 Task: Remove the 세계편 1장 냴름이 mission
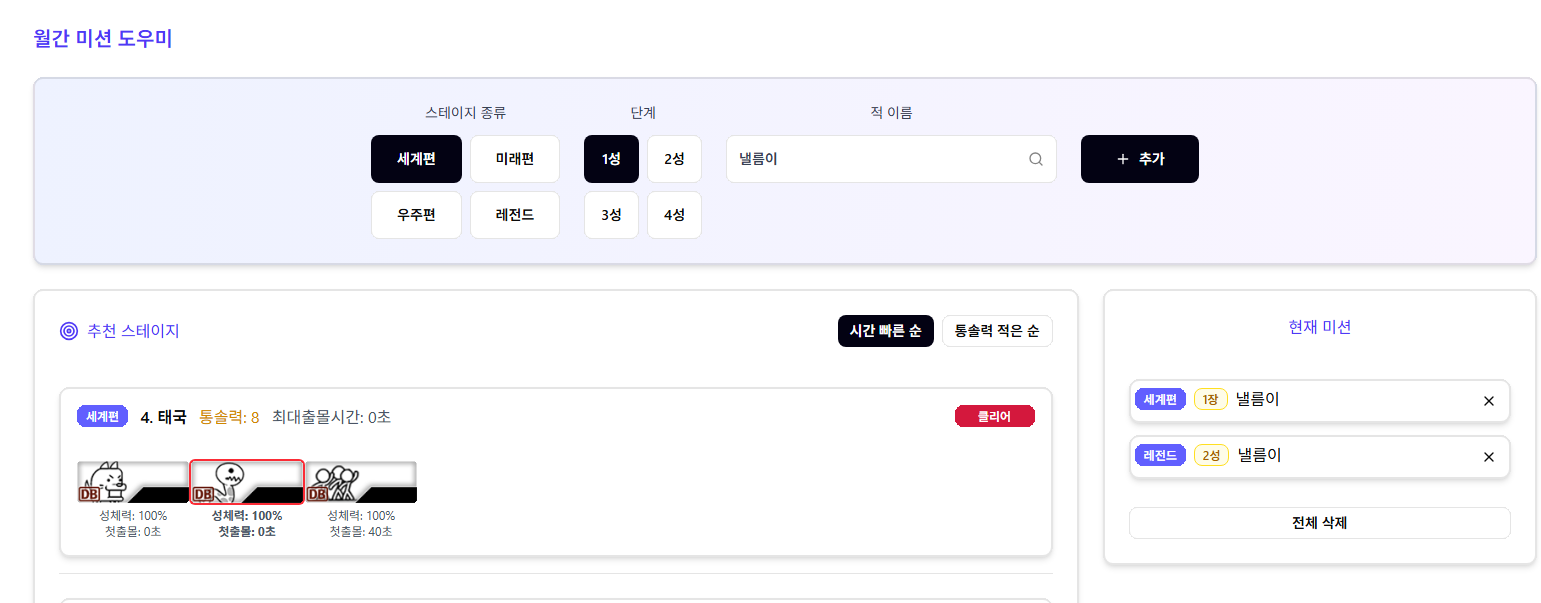point(1488,401)
